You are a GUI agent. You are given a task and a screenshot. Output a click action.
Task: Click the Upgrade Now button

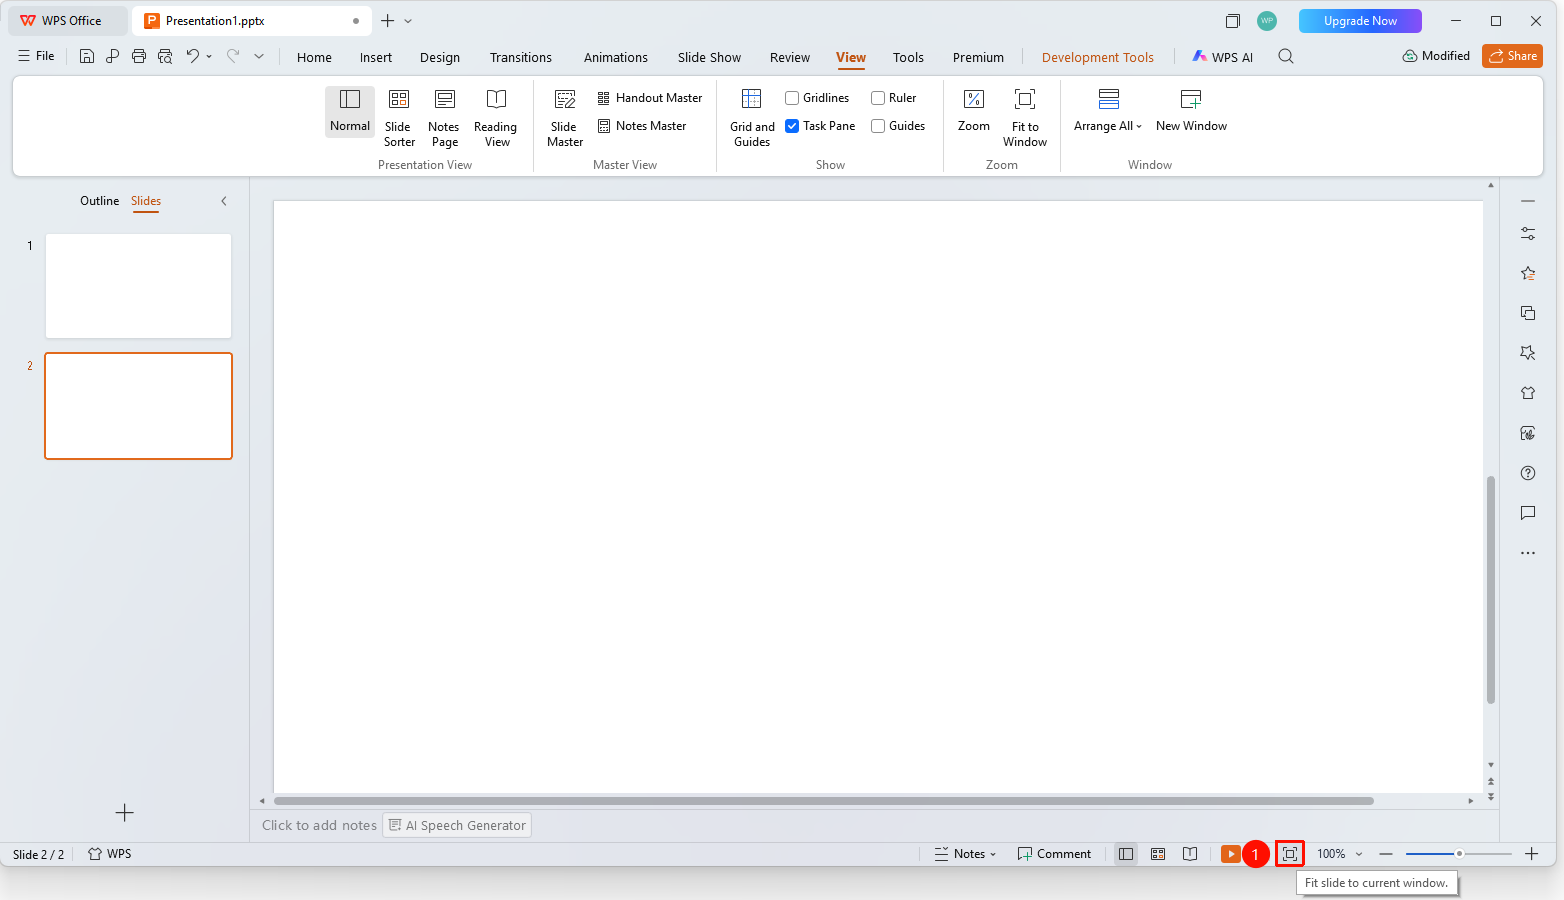click(1360, 21)
